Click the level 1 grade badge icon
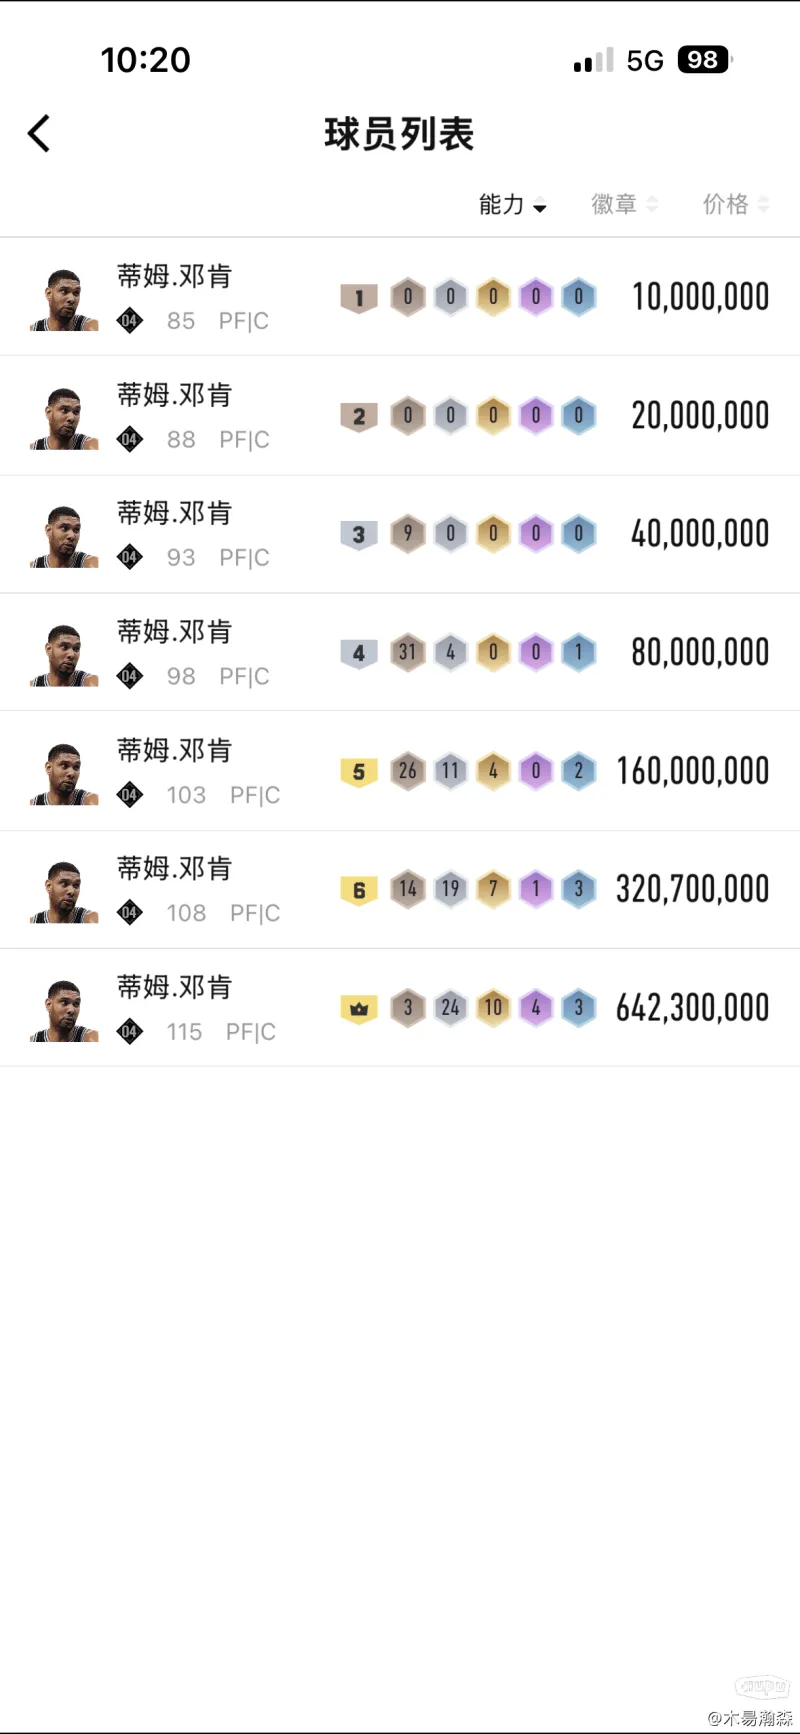The image size is (800, 1734). 359,298
